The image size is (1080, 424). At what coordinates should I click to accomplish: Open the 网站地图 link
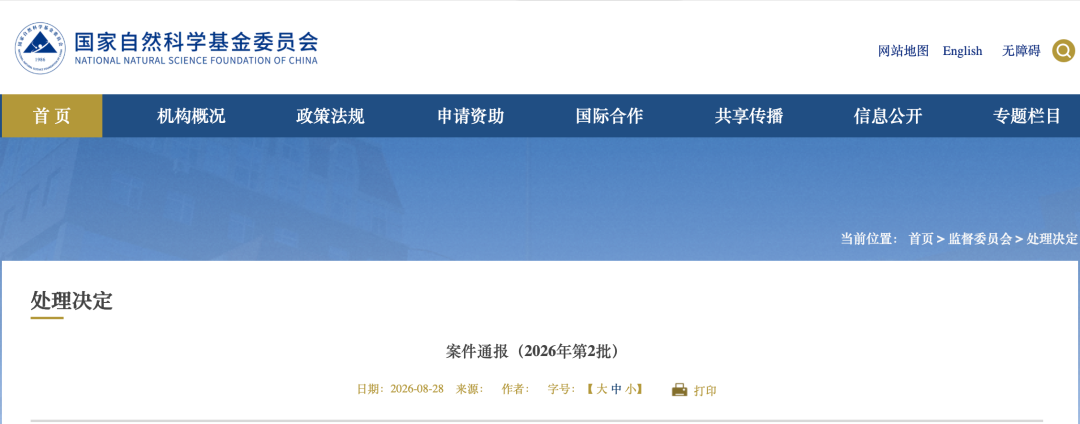point(904,51)
